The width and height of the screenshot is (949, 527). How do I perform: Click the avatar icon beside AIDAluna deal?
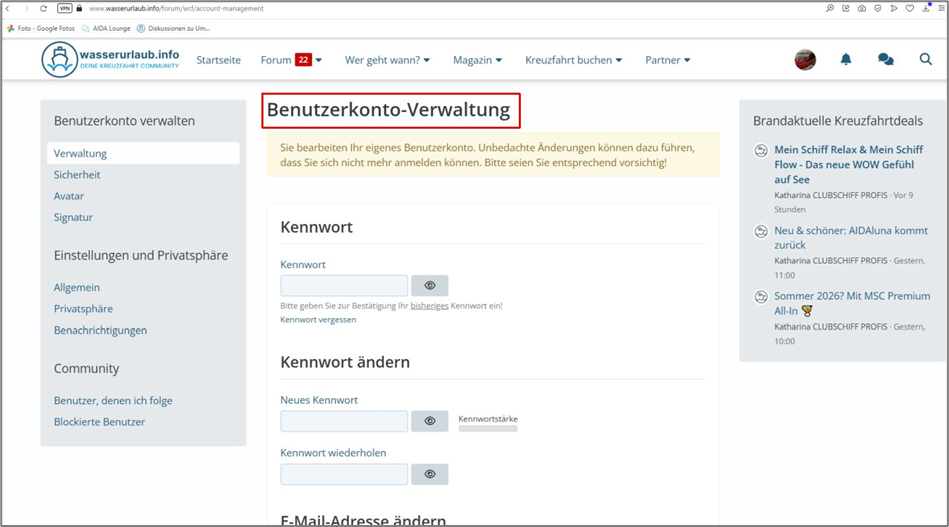[761, 232]
